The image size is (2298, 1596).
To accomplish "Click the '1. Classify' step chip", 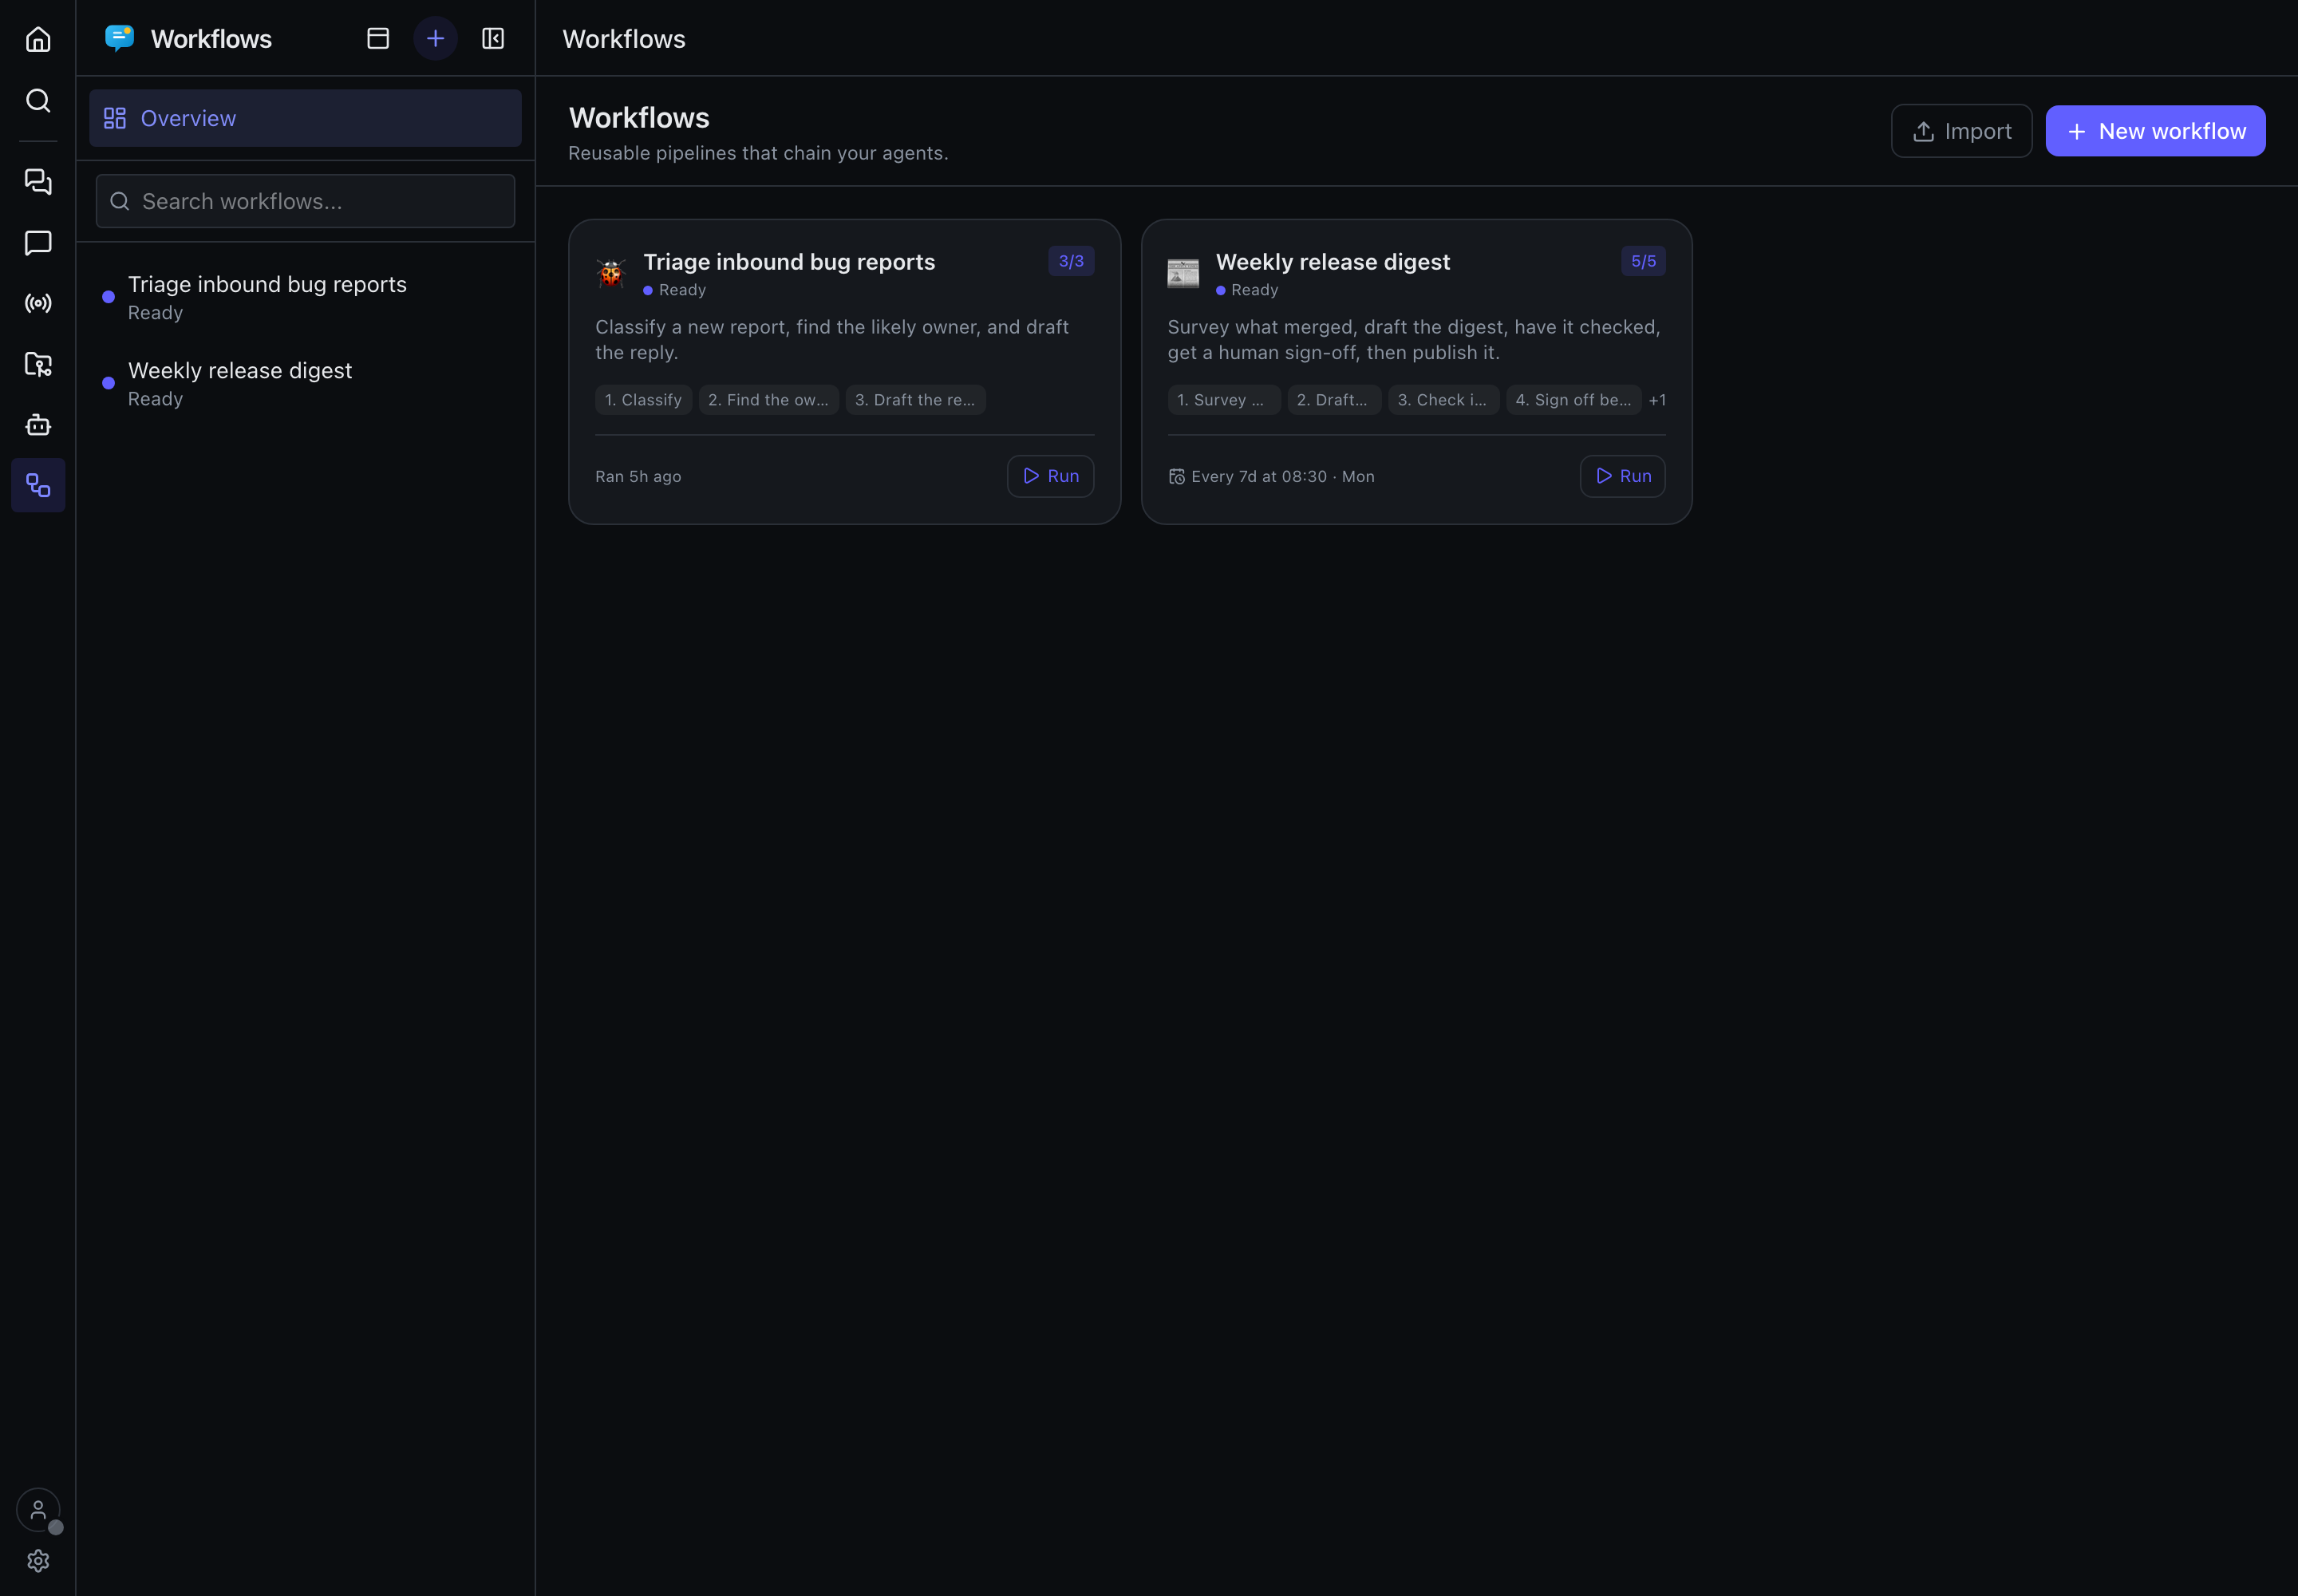I will tap(643, 400).
